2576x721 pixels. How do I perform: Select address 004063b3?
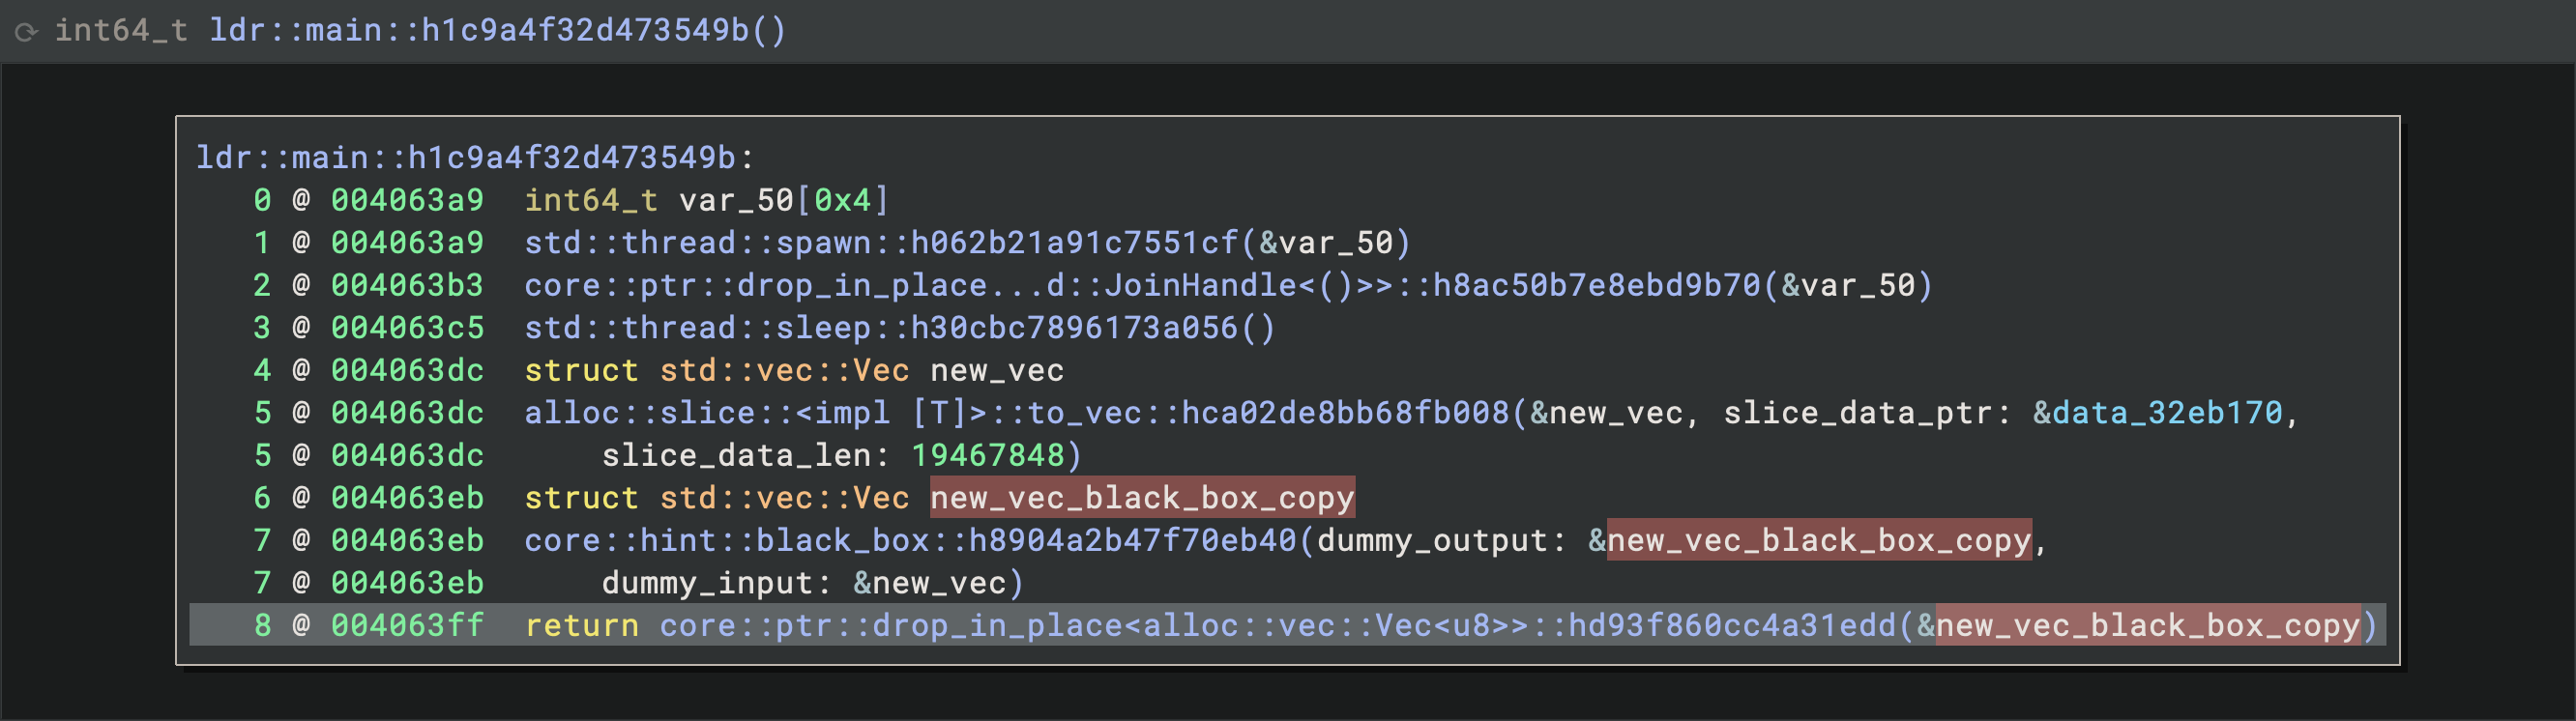pos(407,286)
